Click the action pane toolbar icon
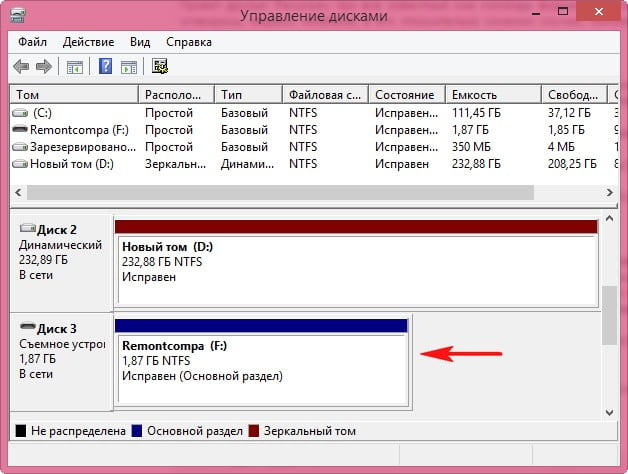The height and width of the screenshot is (474, 628). click(x=130, y=67)
